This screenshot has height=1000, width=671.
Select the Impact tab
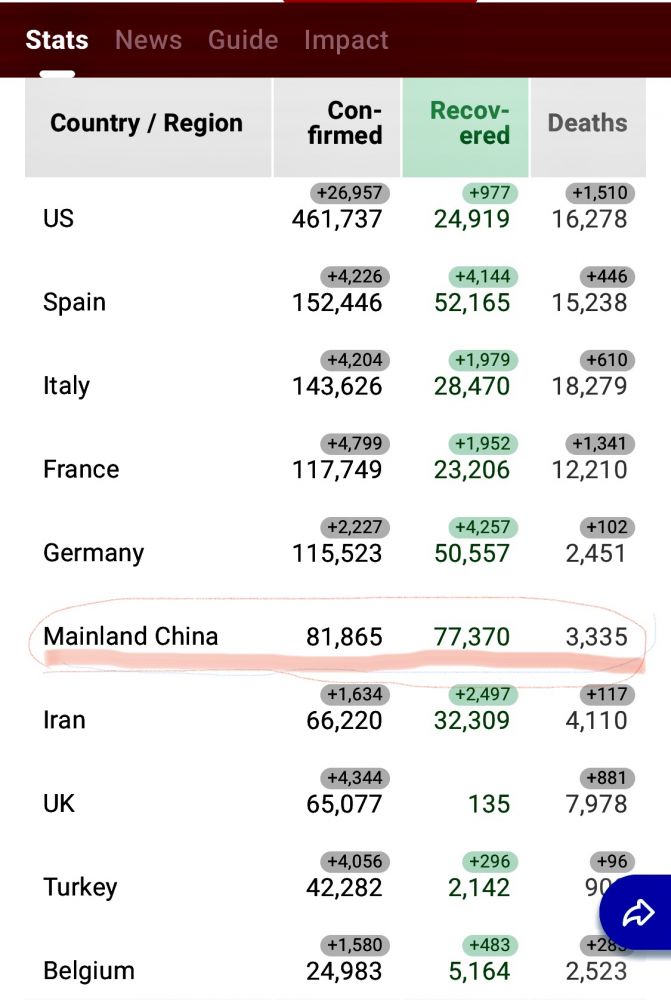[346, 40]
